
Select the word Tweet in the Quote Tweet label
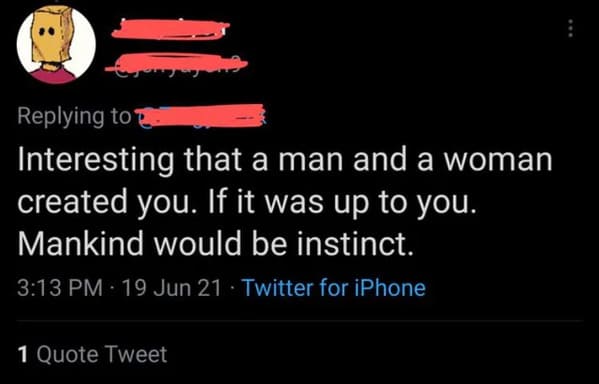[x=136, y=354]
